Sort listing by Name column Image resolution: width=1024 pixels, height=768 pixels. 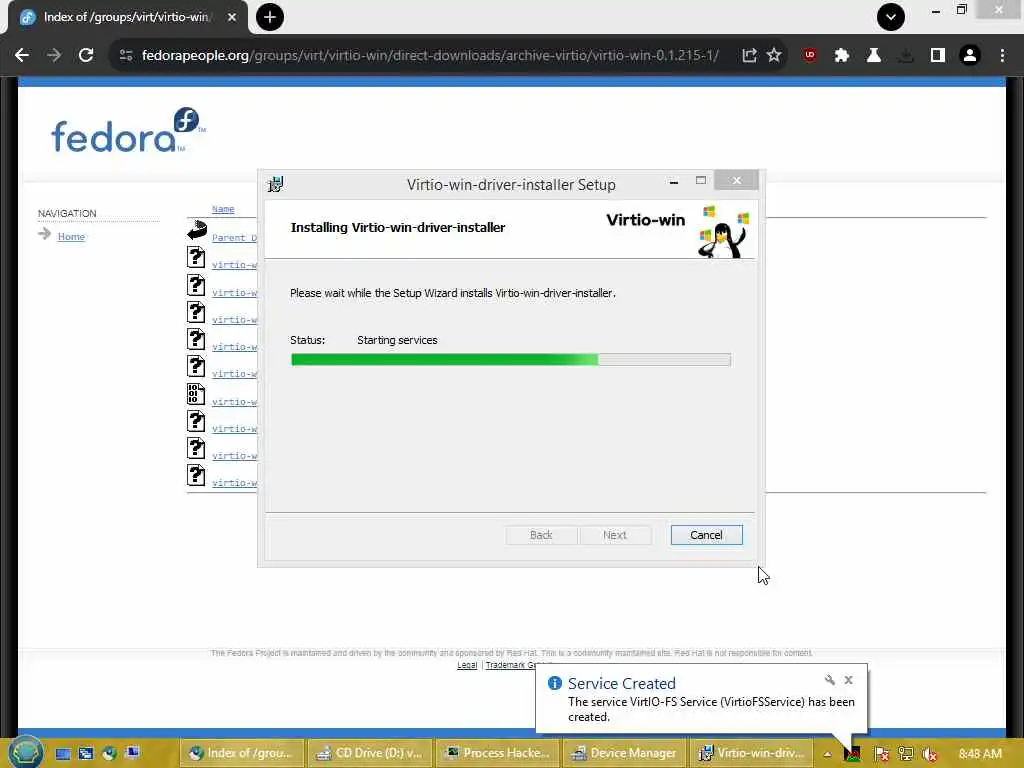223,209
